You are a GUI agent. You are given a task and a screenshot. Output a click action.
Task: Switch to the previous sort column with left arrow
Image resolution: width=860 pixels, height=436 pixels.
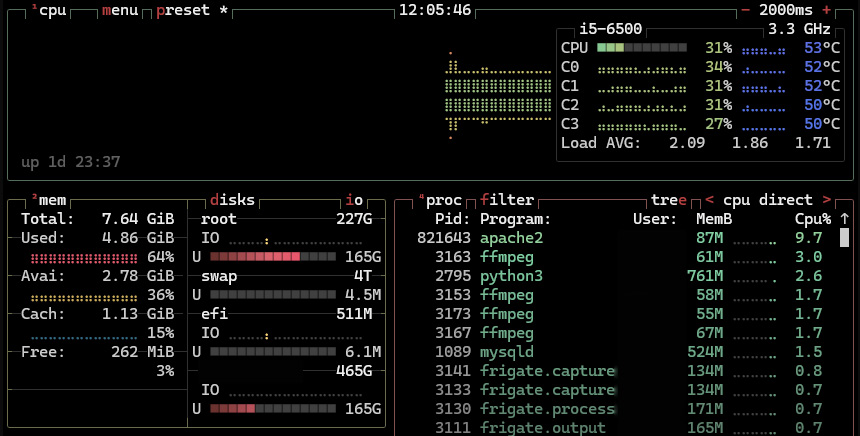709,200
